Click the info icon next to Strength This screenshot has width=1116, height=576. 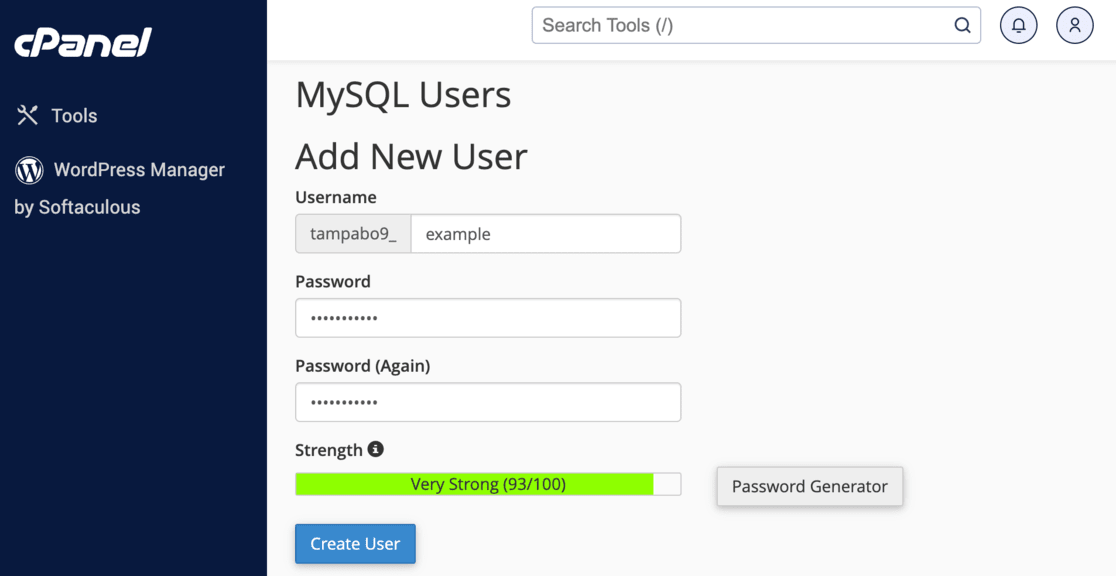[375, 449]
